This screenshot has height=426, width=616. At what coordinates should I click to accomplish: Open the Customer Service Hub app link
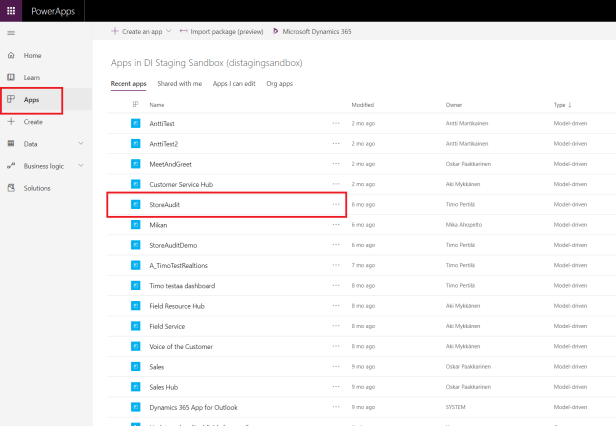[x=181, y=184]
